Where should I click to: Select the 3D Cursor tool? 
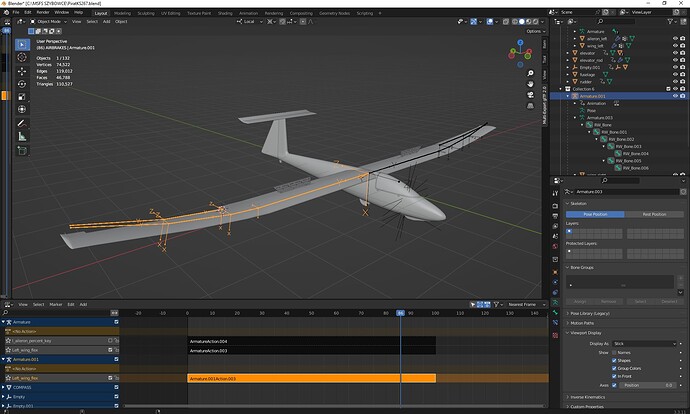[x=22, y=57]
